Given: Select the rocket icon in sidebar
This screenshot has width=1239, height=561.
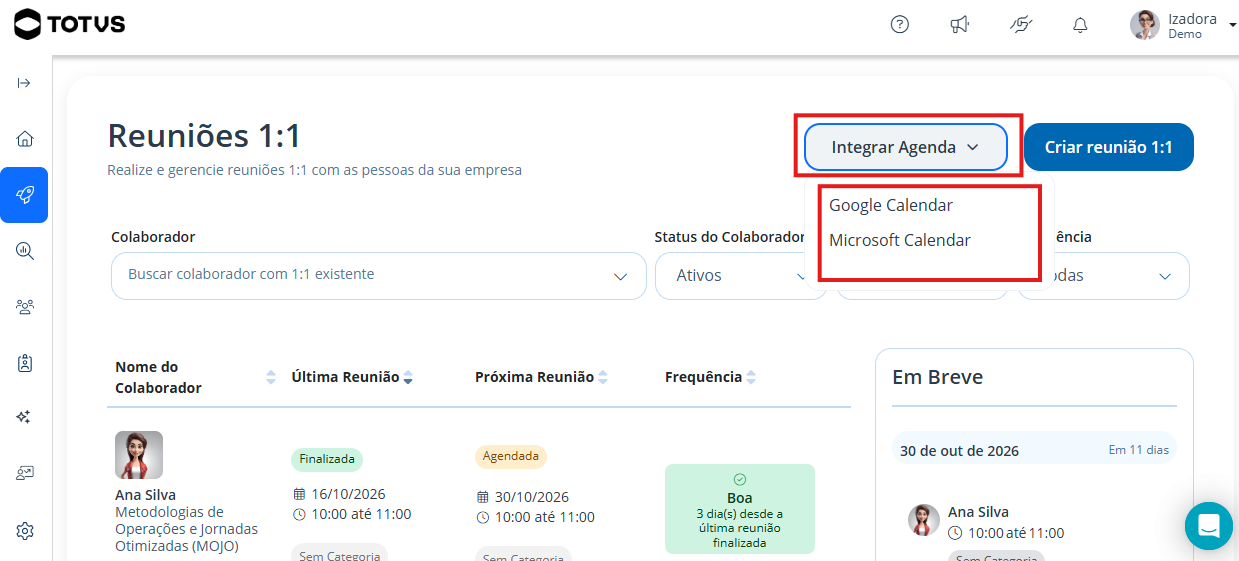Looking at the screenshot, I should [x=24, y=195].
